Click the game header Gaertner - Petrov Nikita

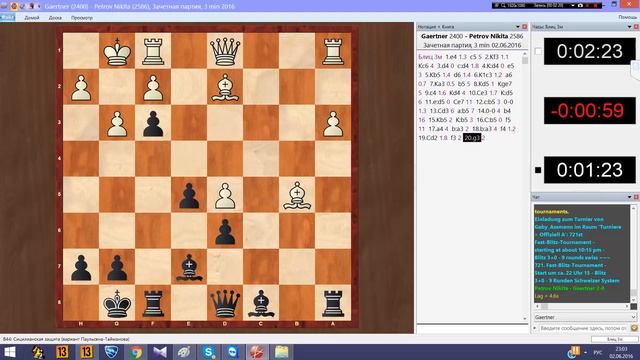[x=472, y=36]
